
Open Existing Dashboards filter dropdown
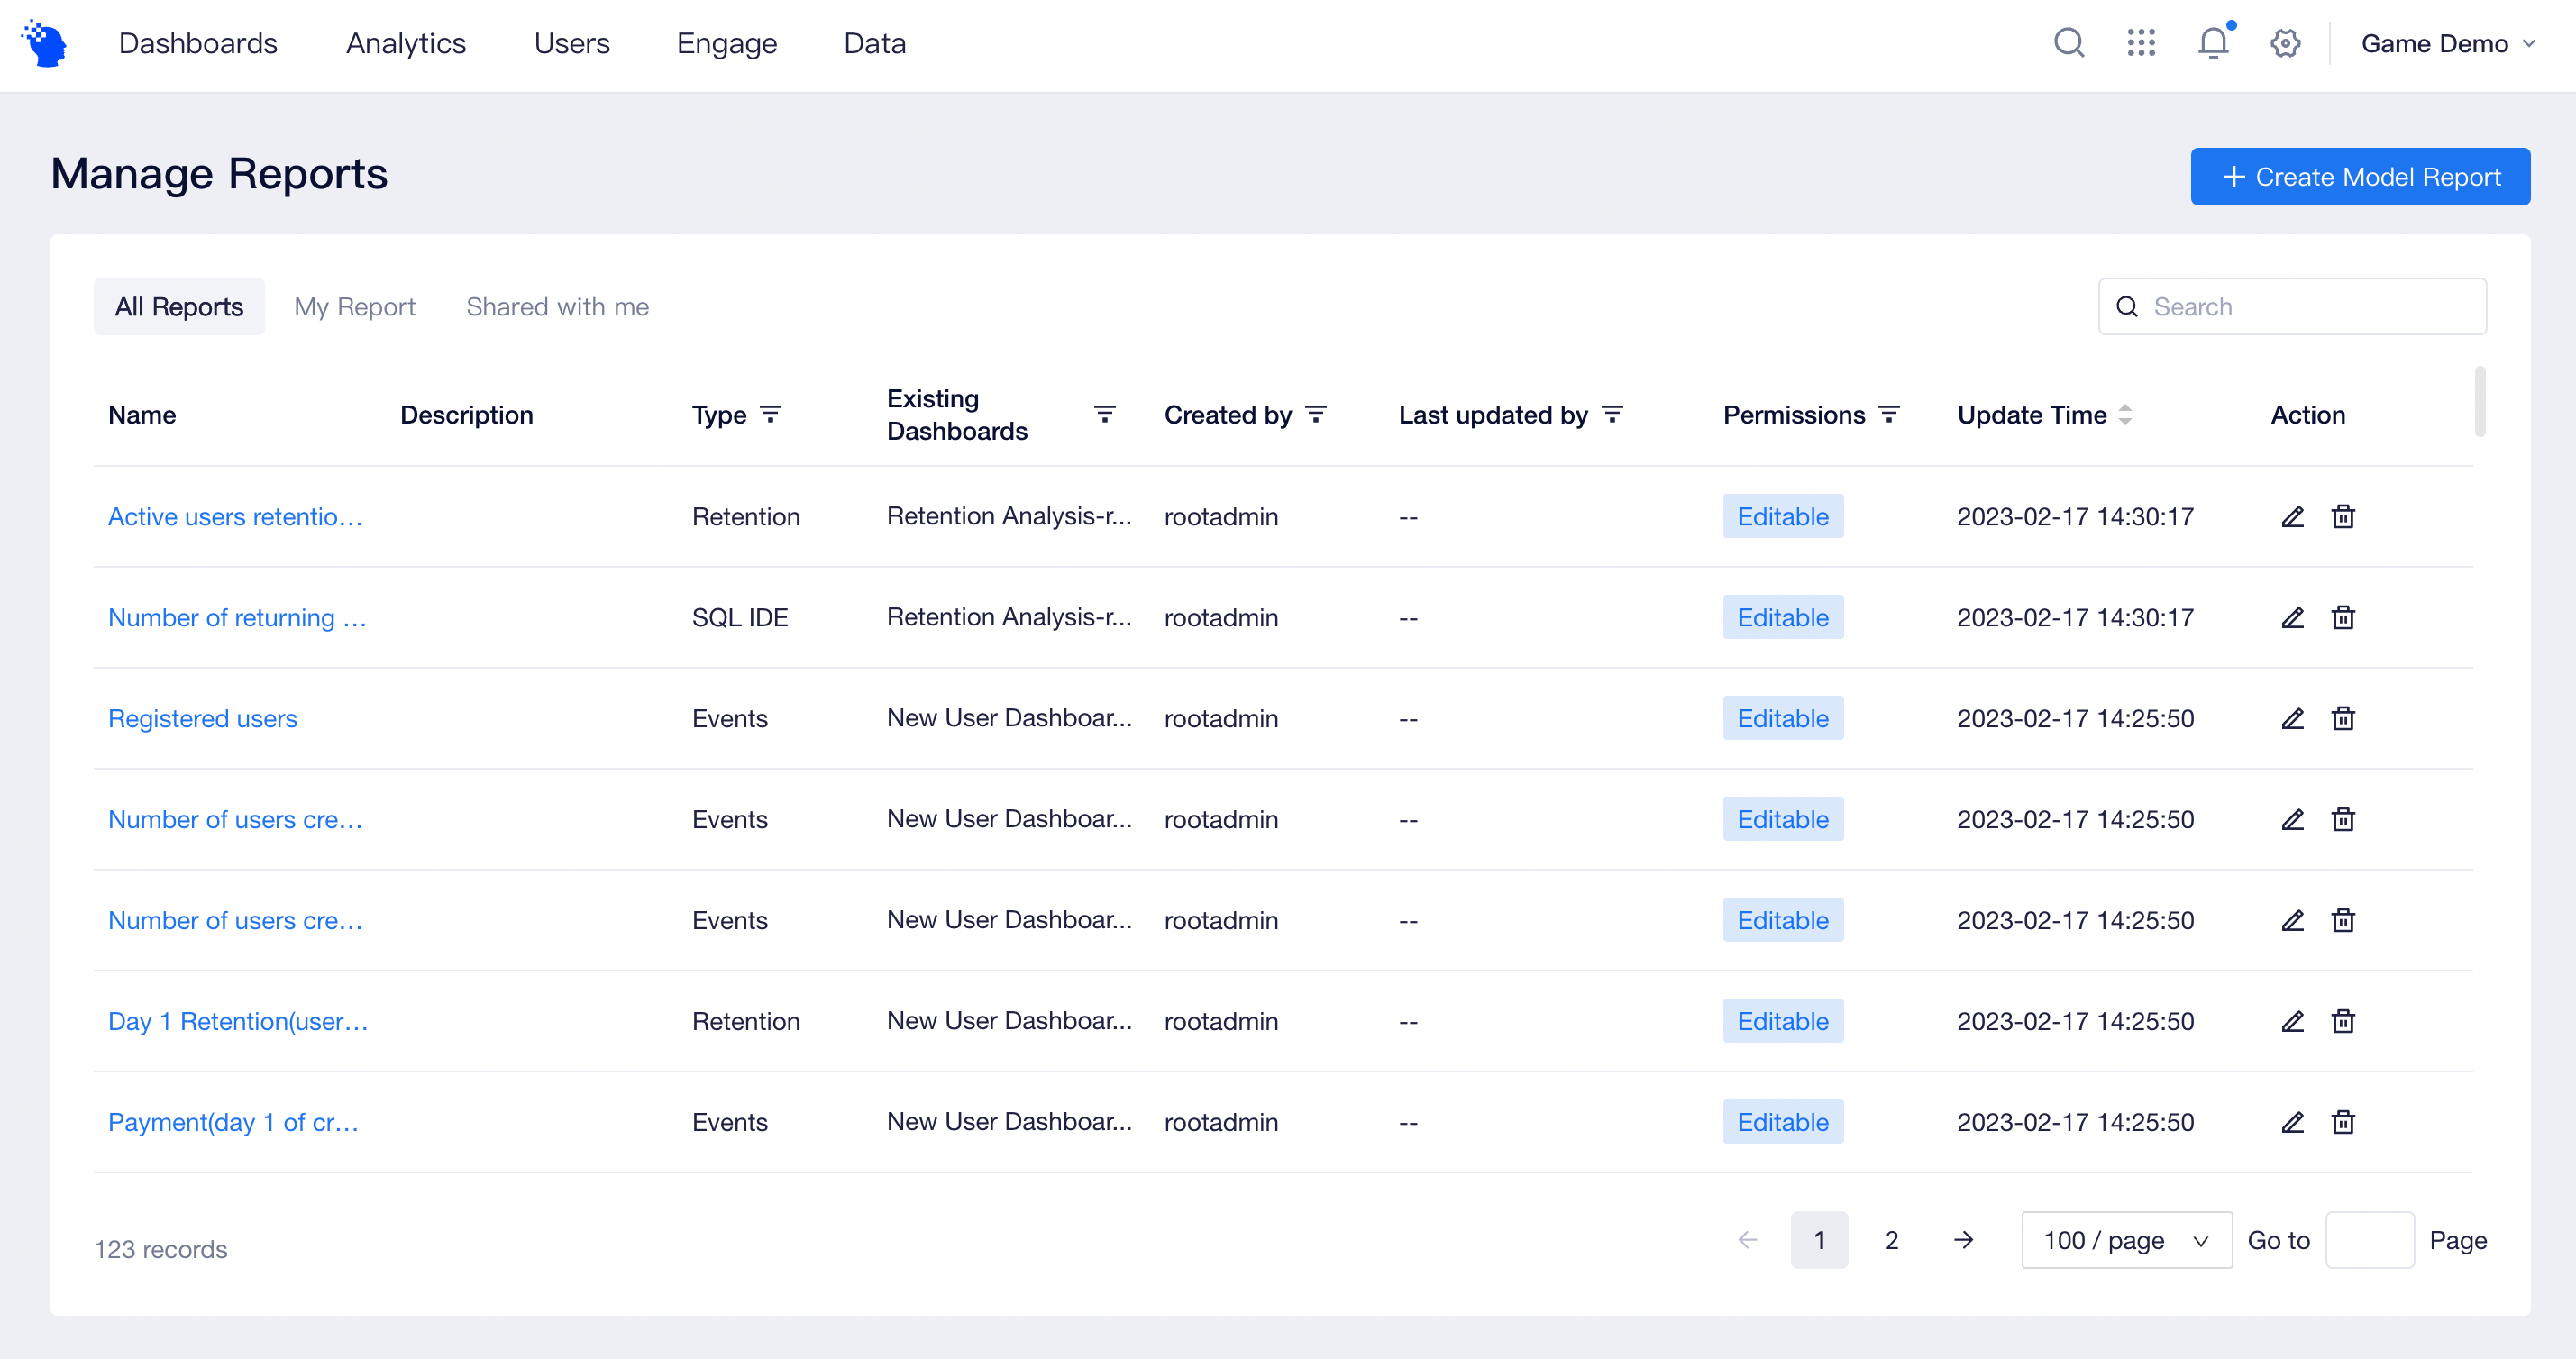click(1104, 414)
